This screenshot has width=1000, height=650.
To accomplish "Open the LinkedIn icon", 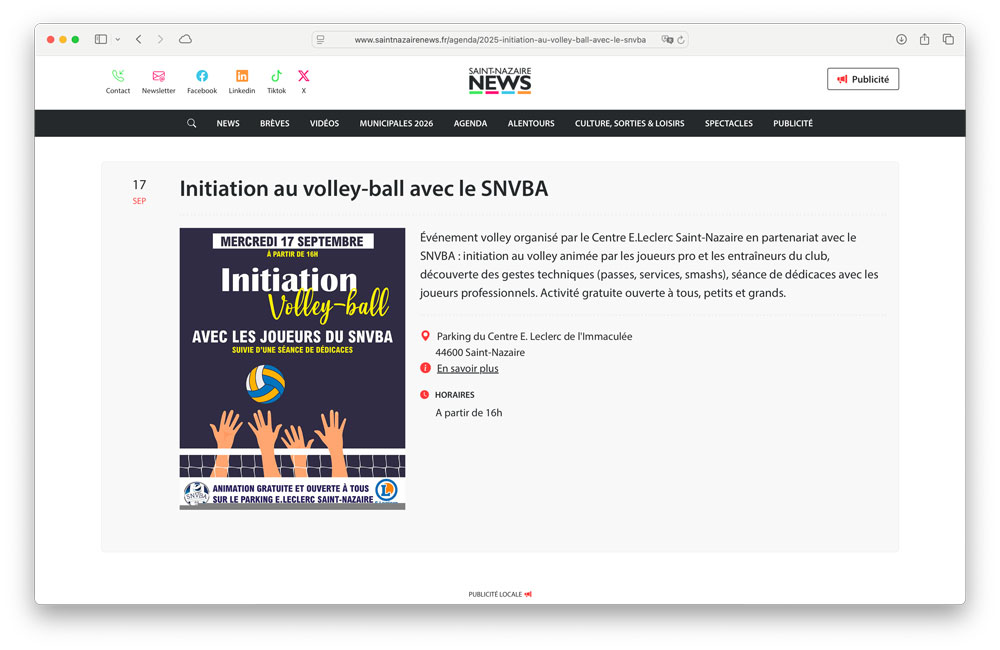I will (x=242, y=73).
